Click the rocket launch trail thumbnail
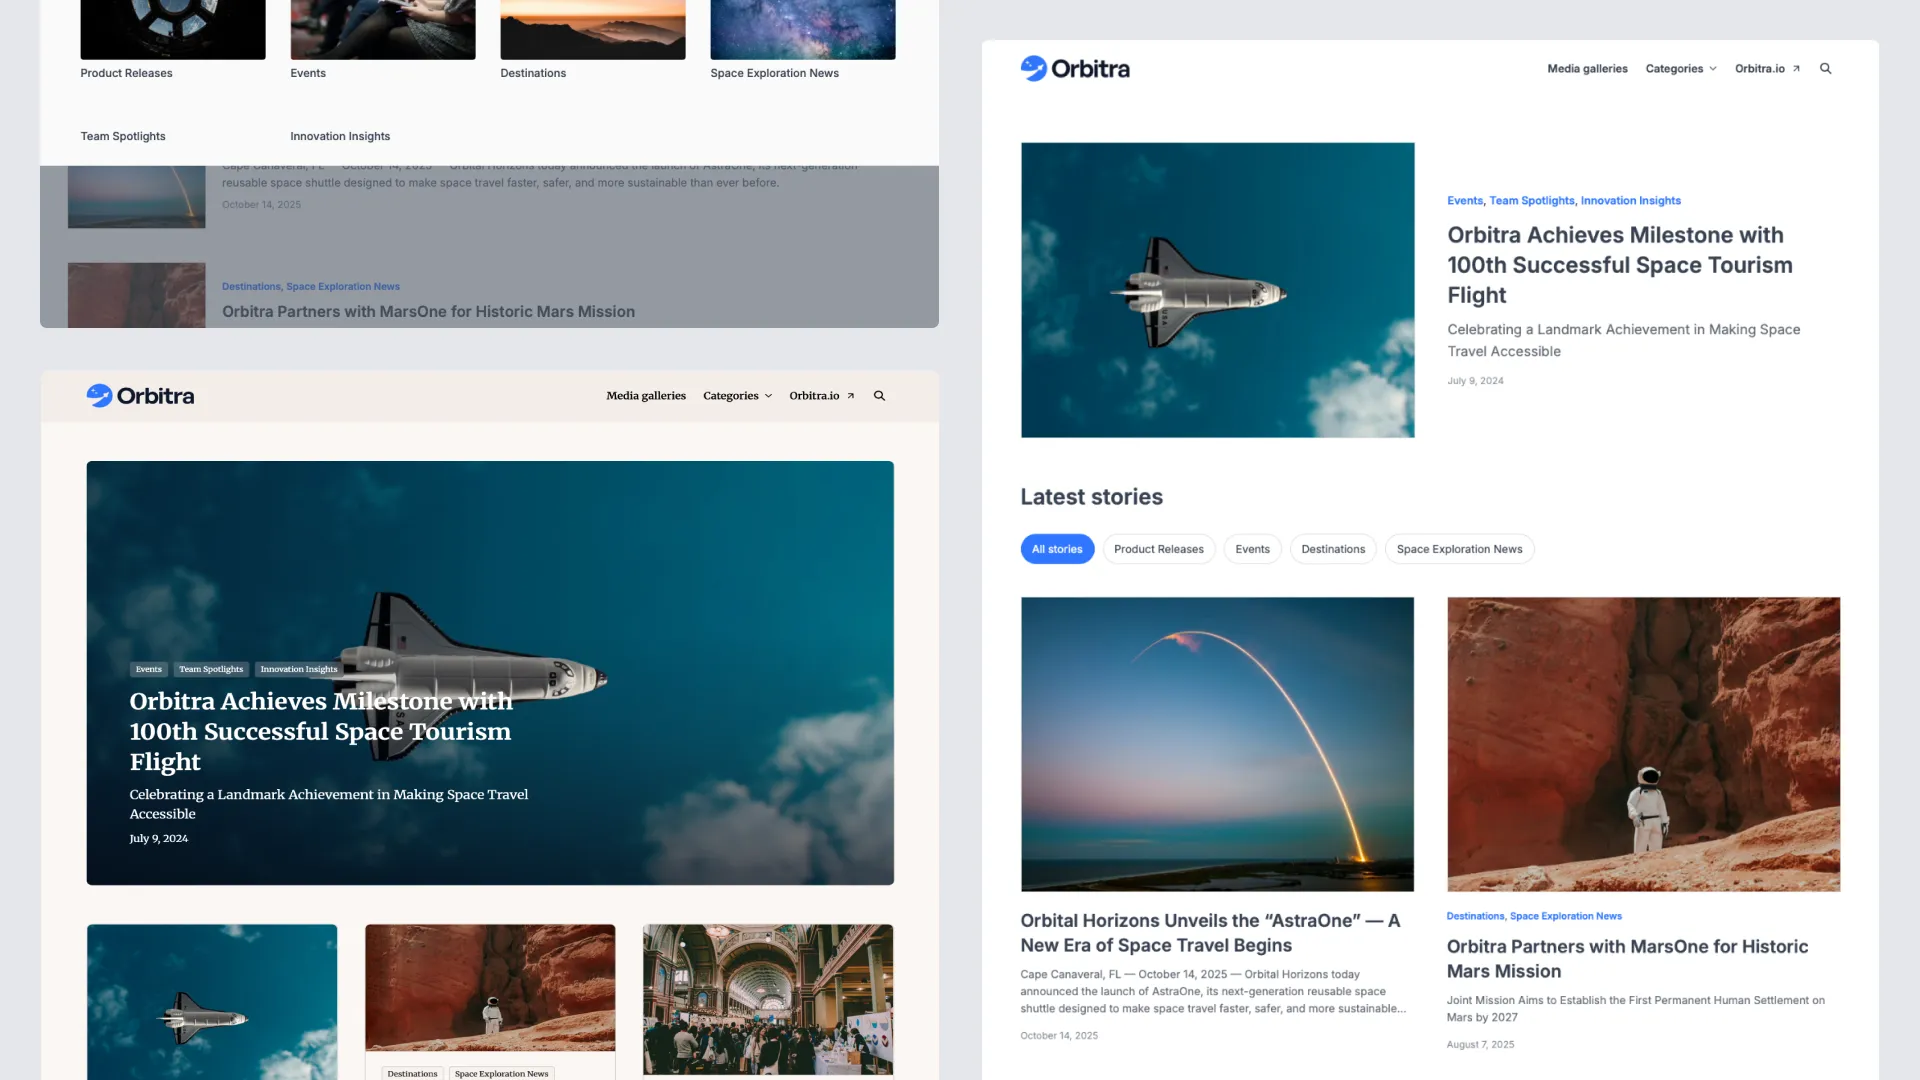The height and width of the screenshot is (1080, 1920). (x=1217, y=743)
